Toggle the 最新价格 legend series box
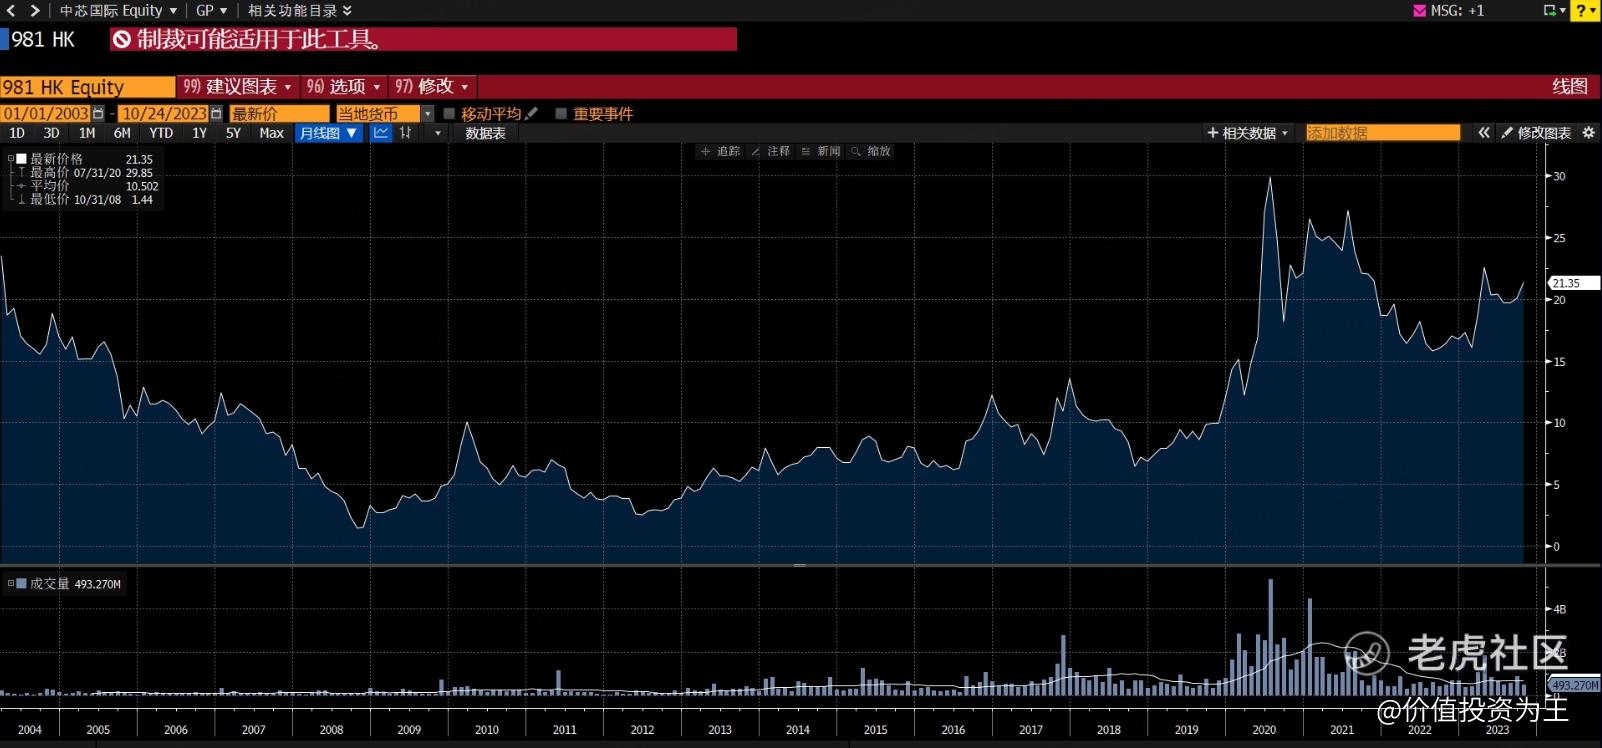 click(x=21, y=159)
